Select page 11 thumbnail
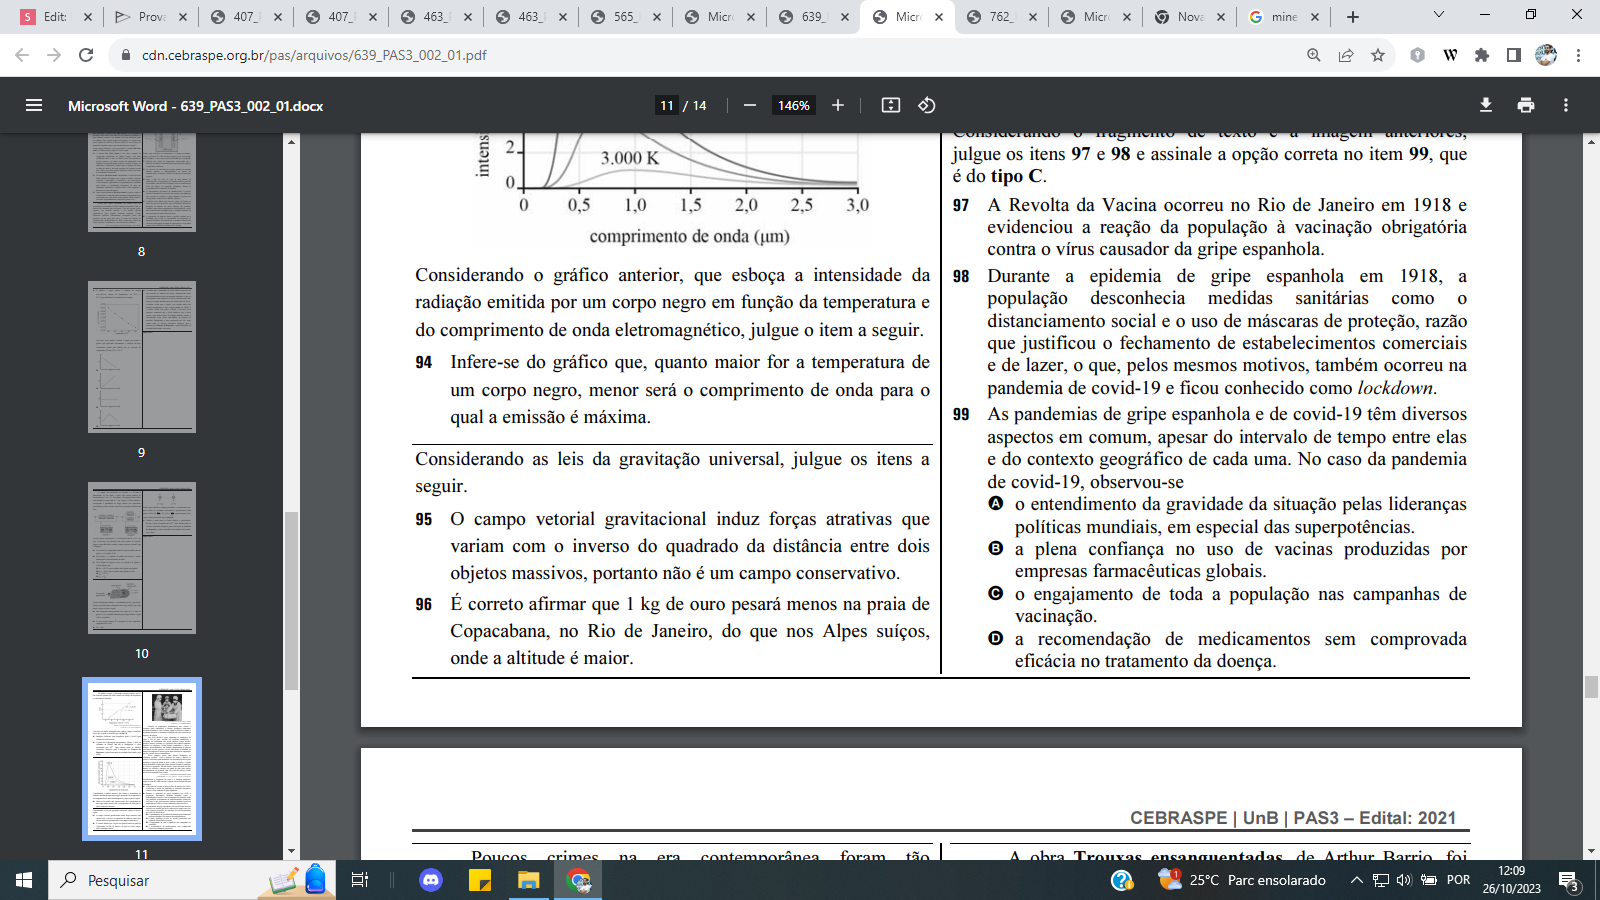The width and height of the screenshot is (1600, 900). point(142,759)
